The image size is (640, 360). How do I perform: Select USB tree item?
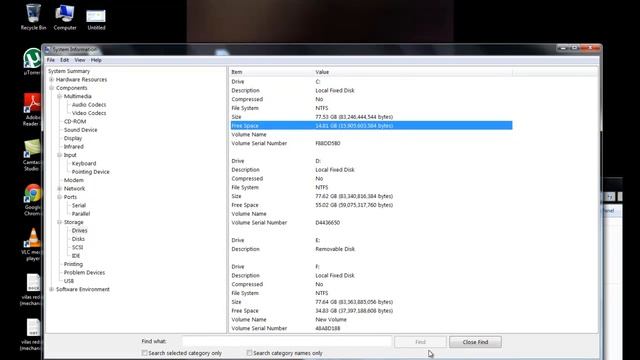(x=69, y=281)
